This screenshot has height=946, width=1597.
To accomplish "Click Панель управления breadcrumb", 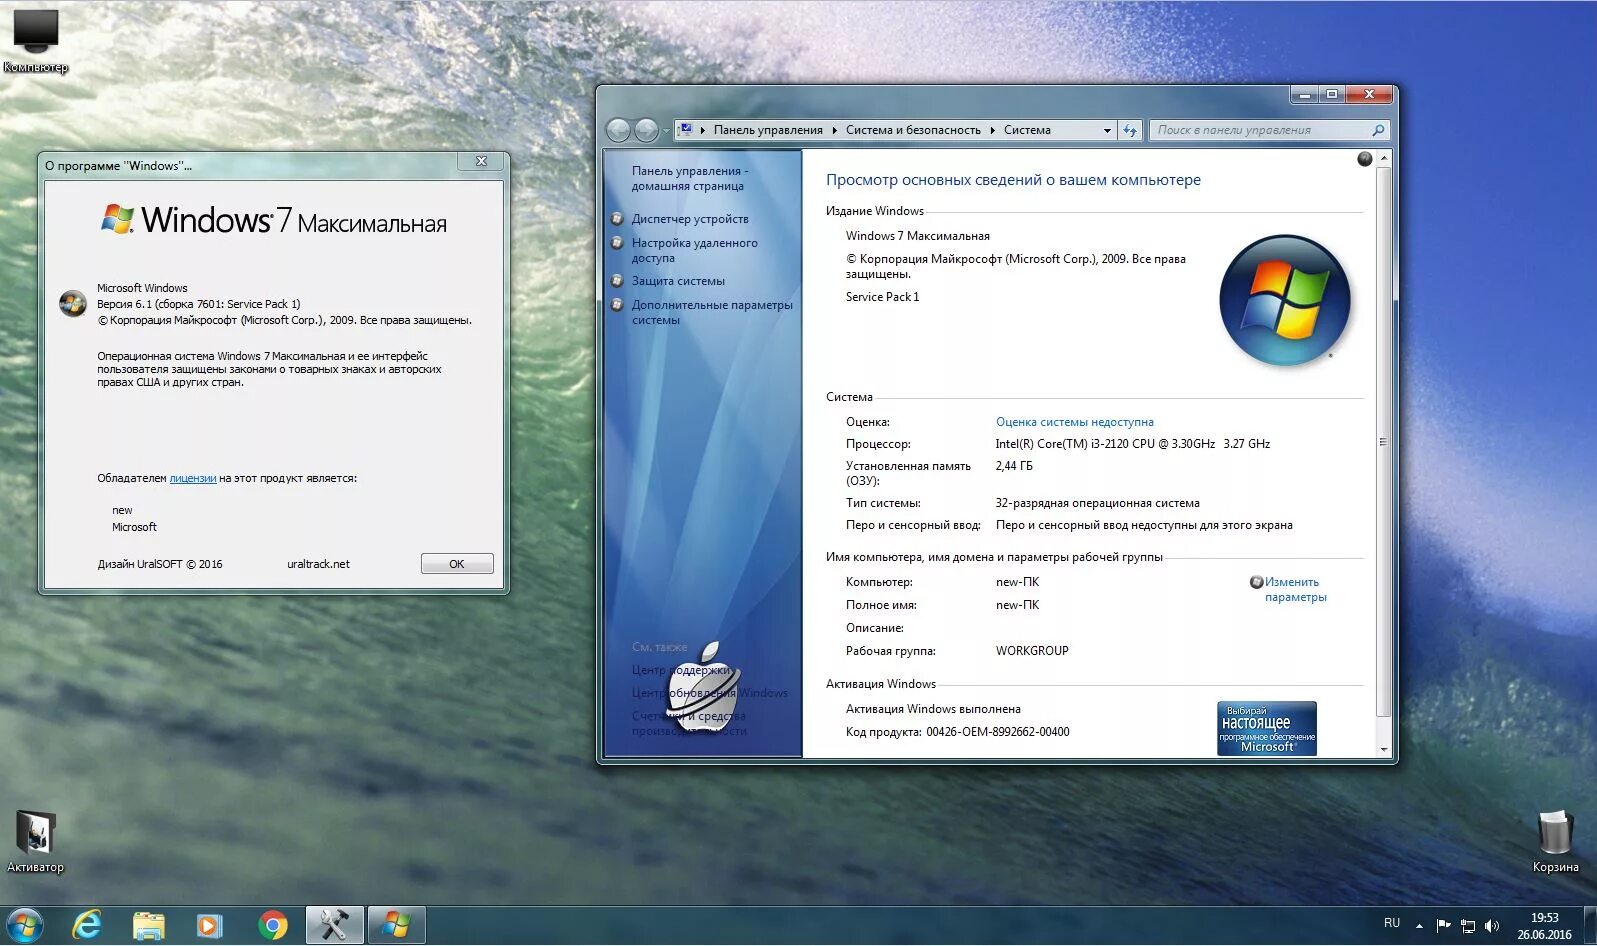I will [768, 130].
